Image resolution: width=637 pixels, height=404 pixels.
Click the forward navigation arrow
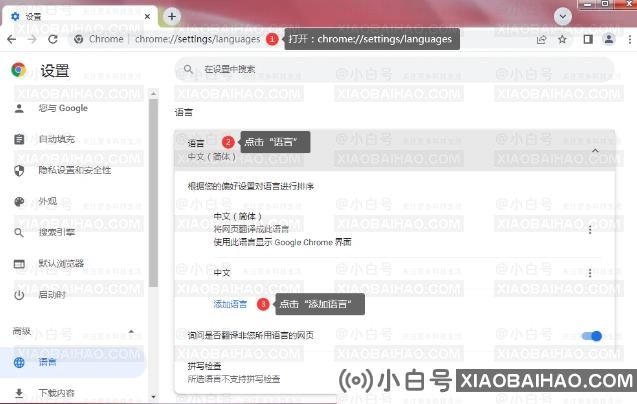click(32, 39)
